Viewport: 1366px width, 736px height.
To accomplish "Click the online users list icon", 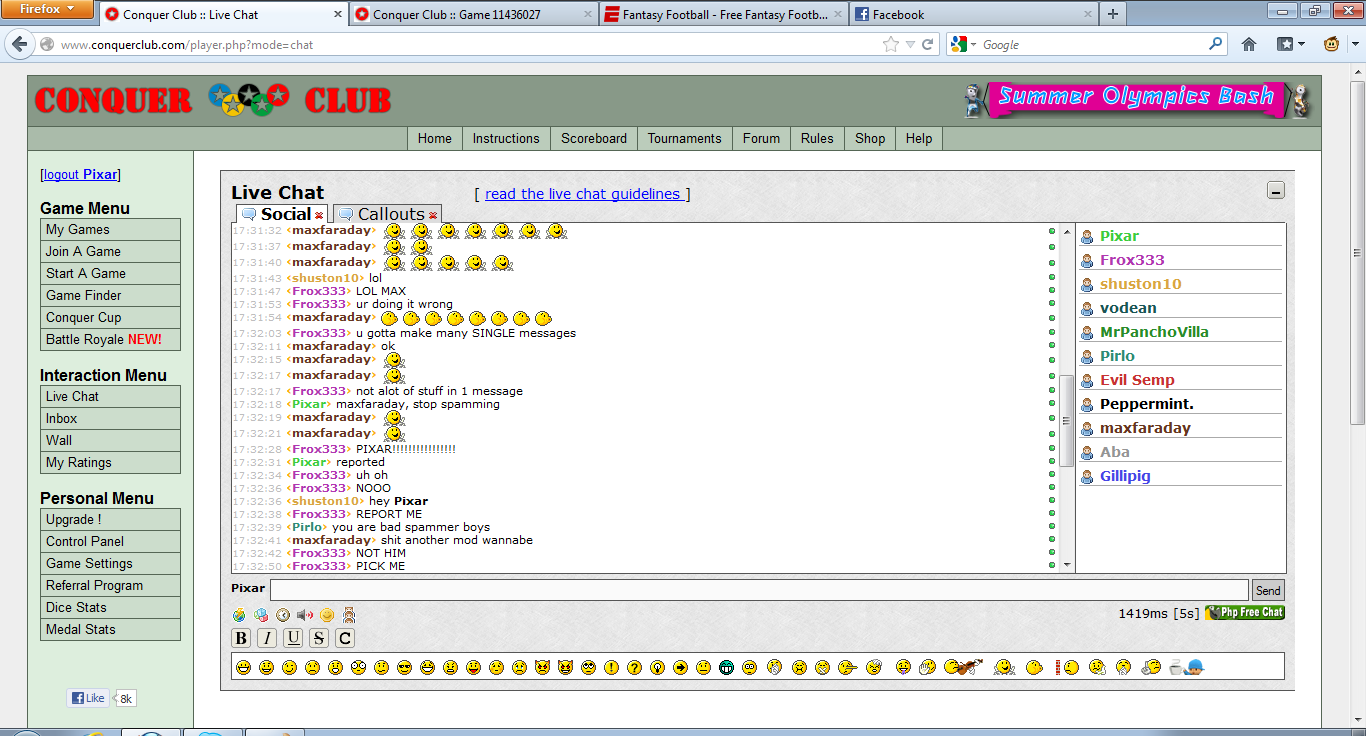I will (x=349, y=615).
